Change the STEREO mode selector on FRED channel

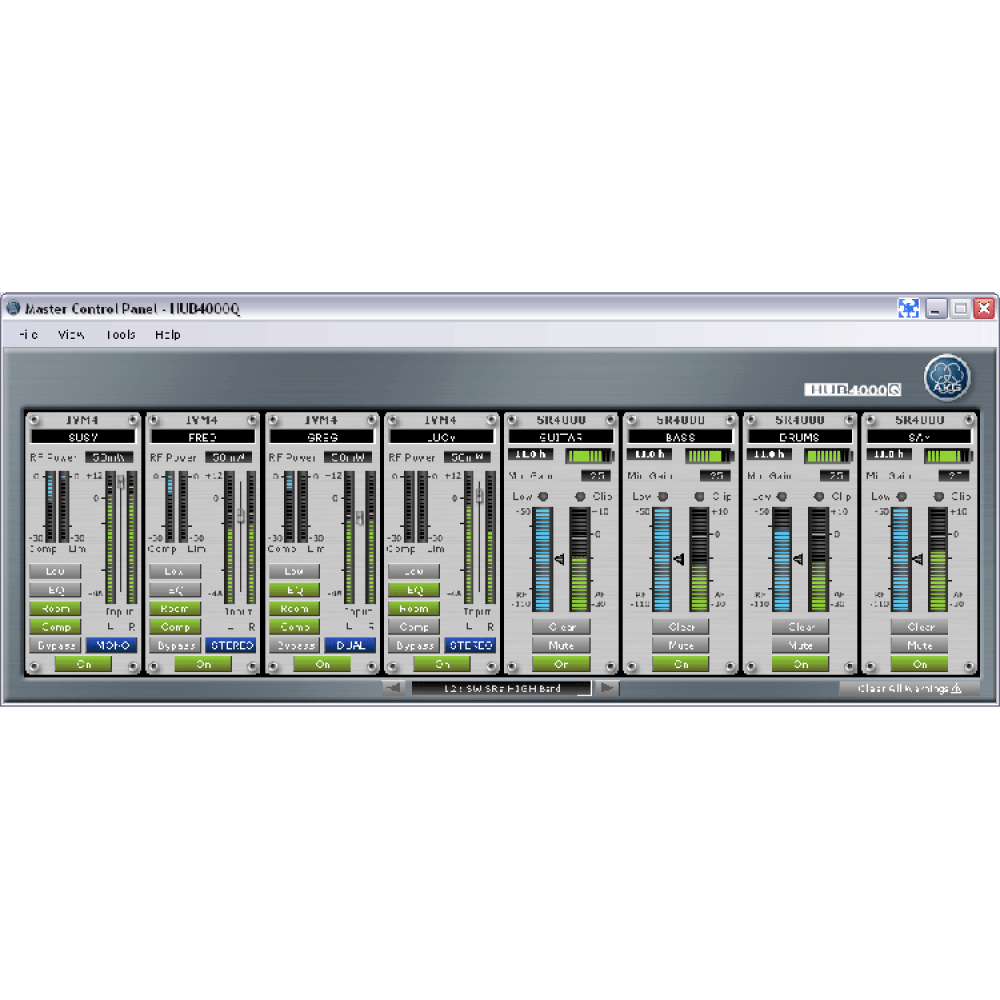229,645
